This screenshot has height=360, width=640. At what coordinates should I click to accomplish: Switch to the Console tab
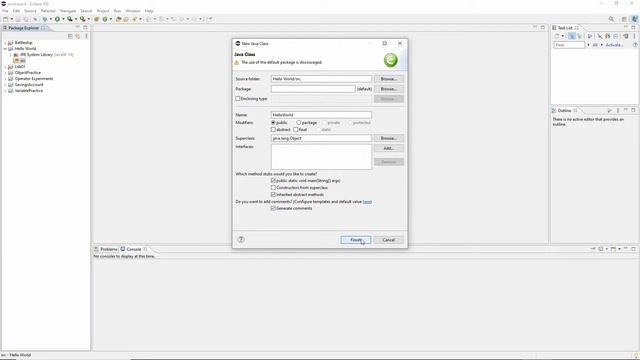(x=134, y=249)
